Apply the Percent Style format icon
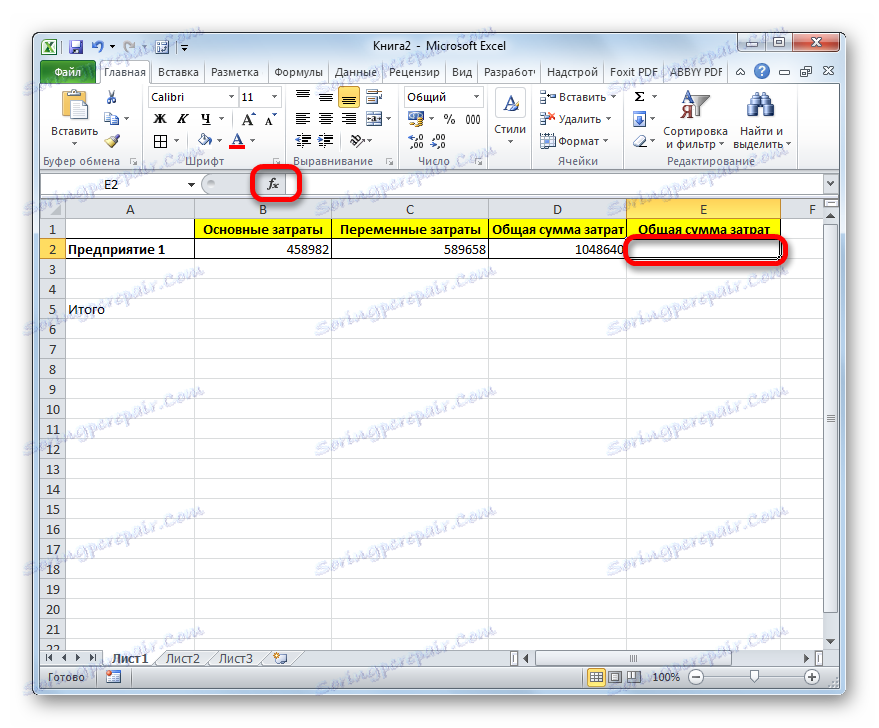This screenshot has width=879, height=728. (x=448, y=118)
